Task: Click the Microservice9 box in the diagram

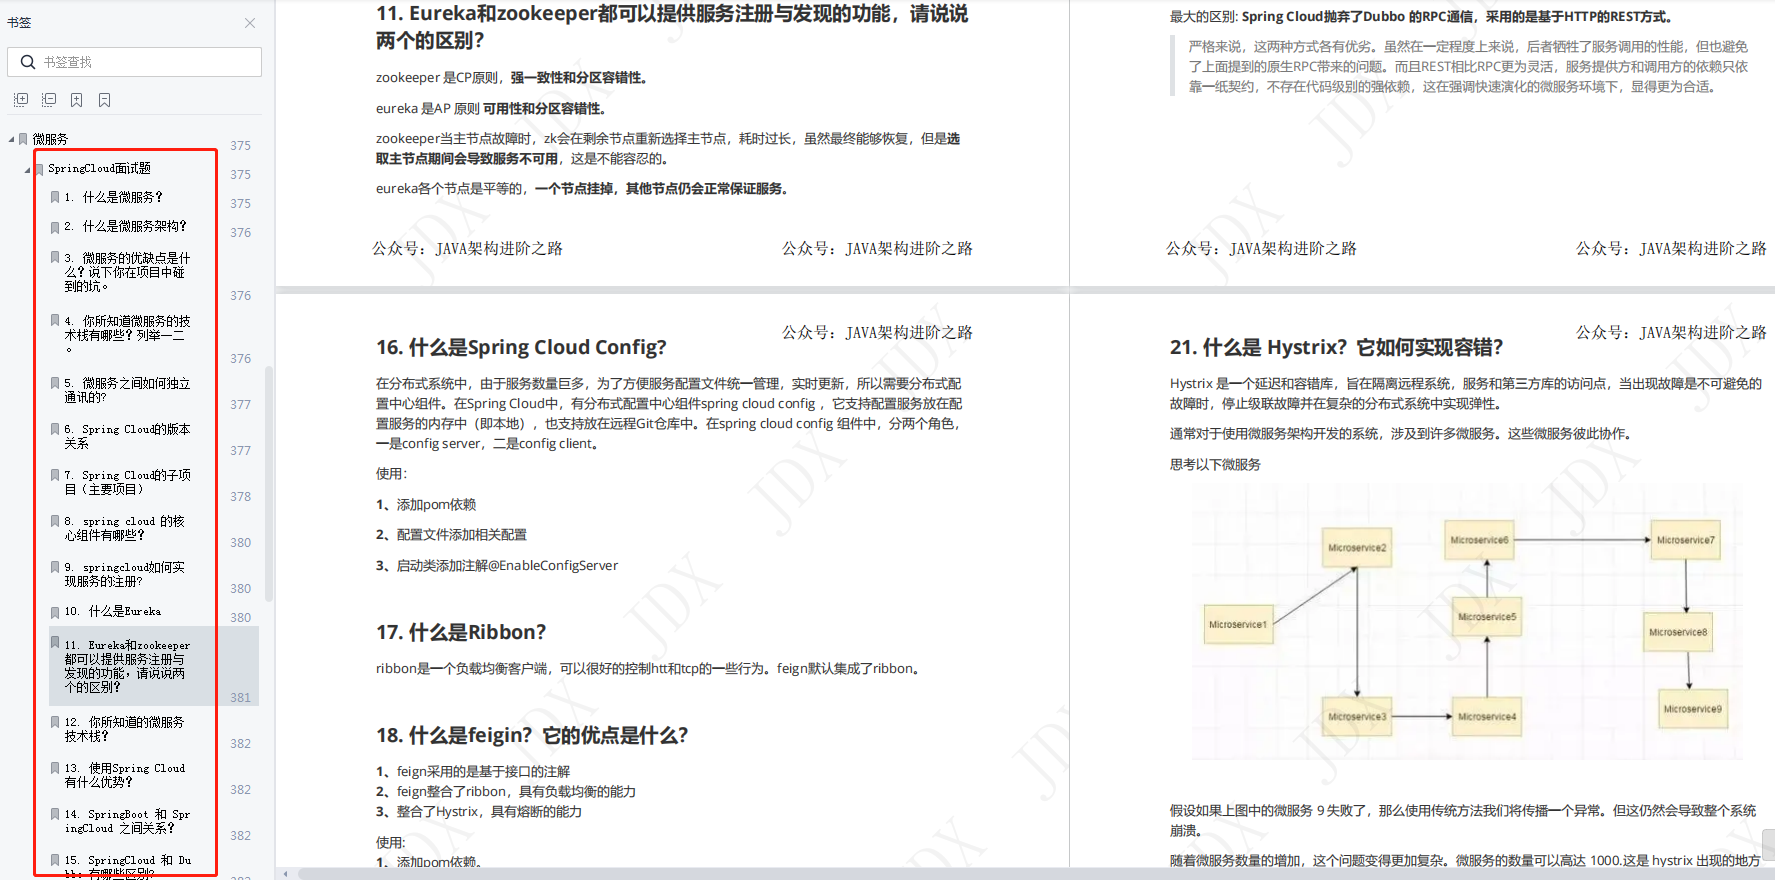Action: [1692, 709]
